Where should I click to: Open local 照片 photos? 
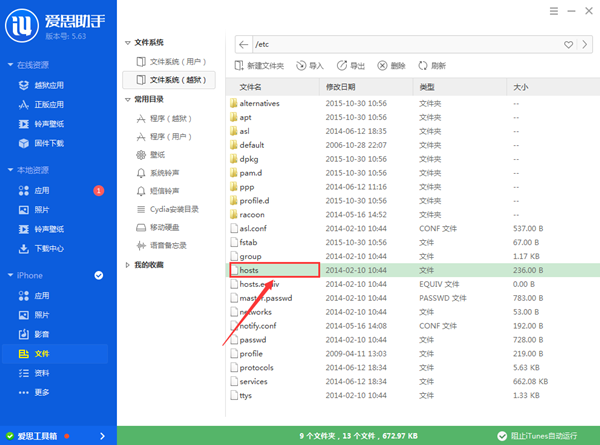tap(34, 210)
